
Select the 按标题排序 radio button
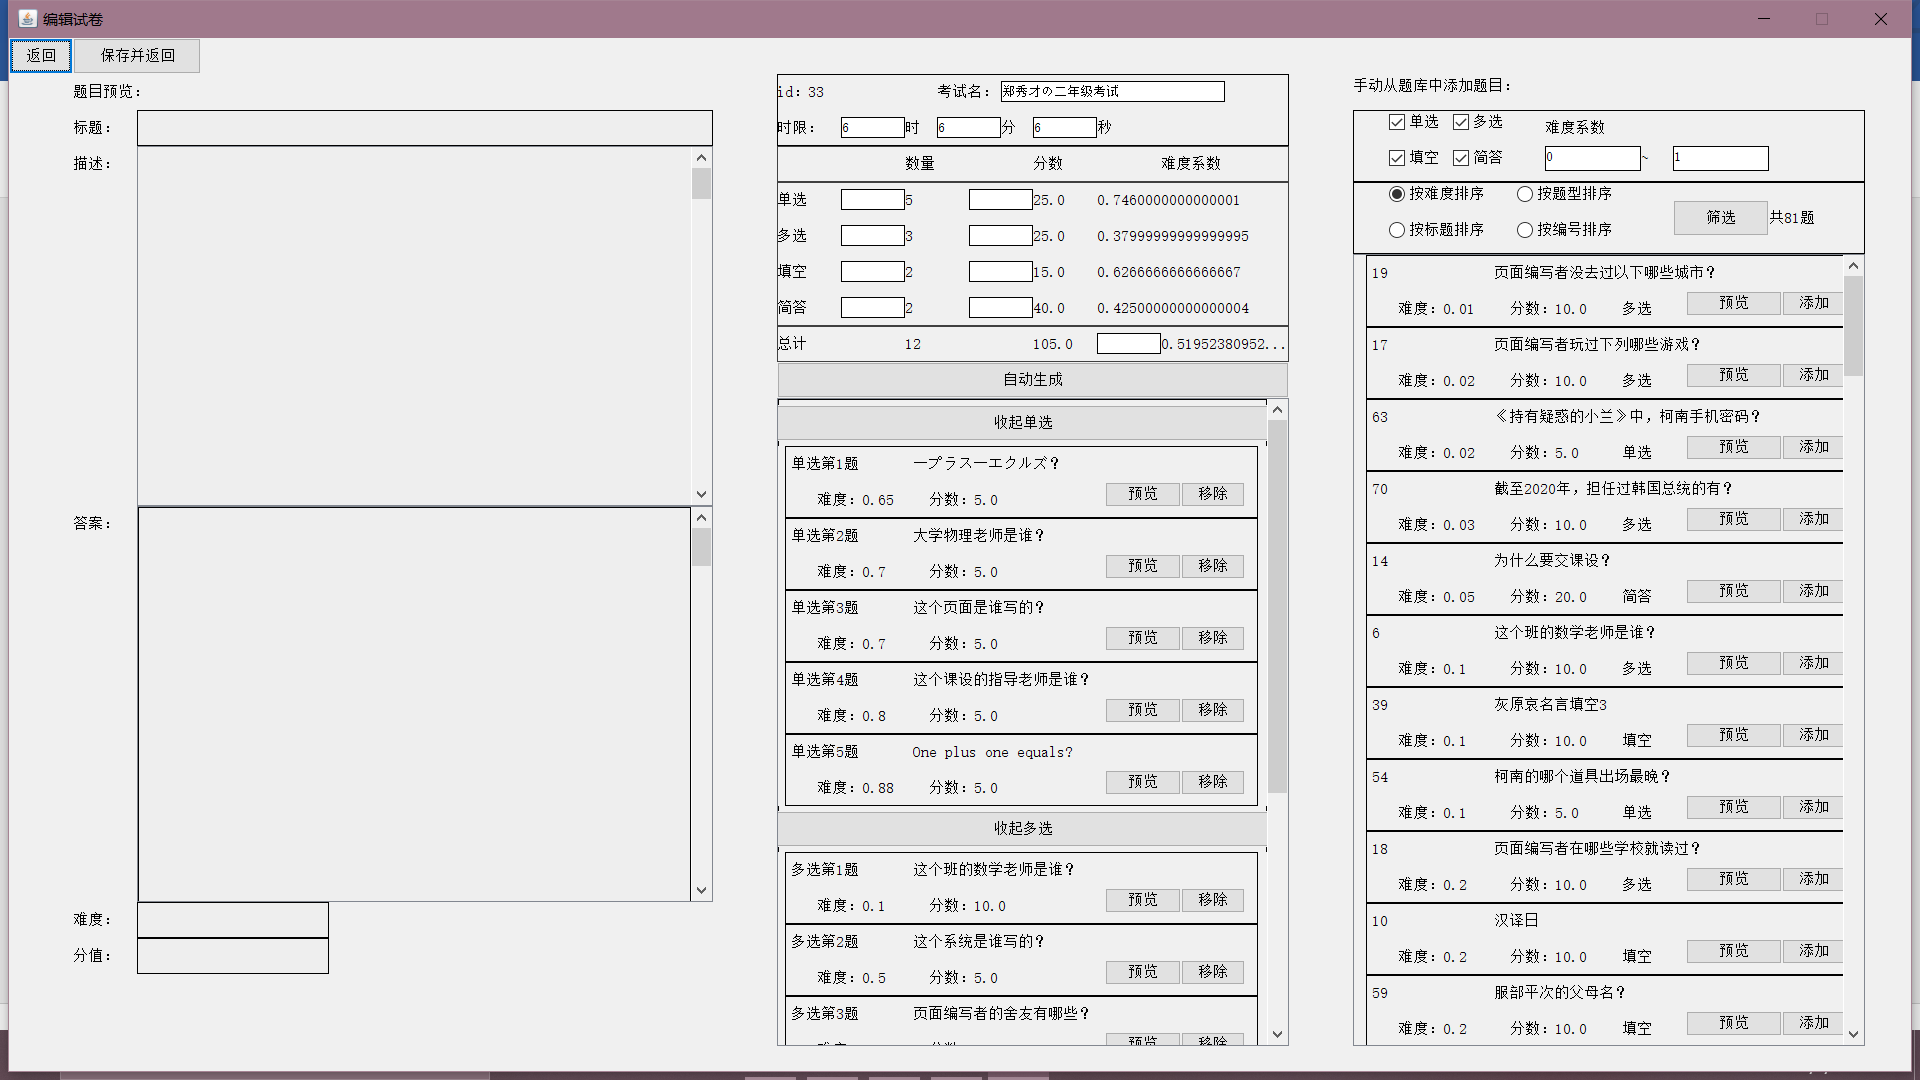[1397, 230]
